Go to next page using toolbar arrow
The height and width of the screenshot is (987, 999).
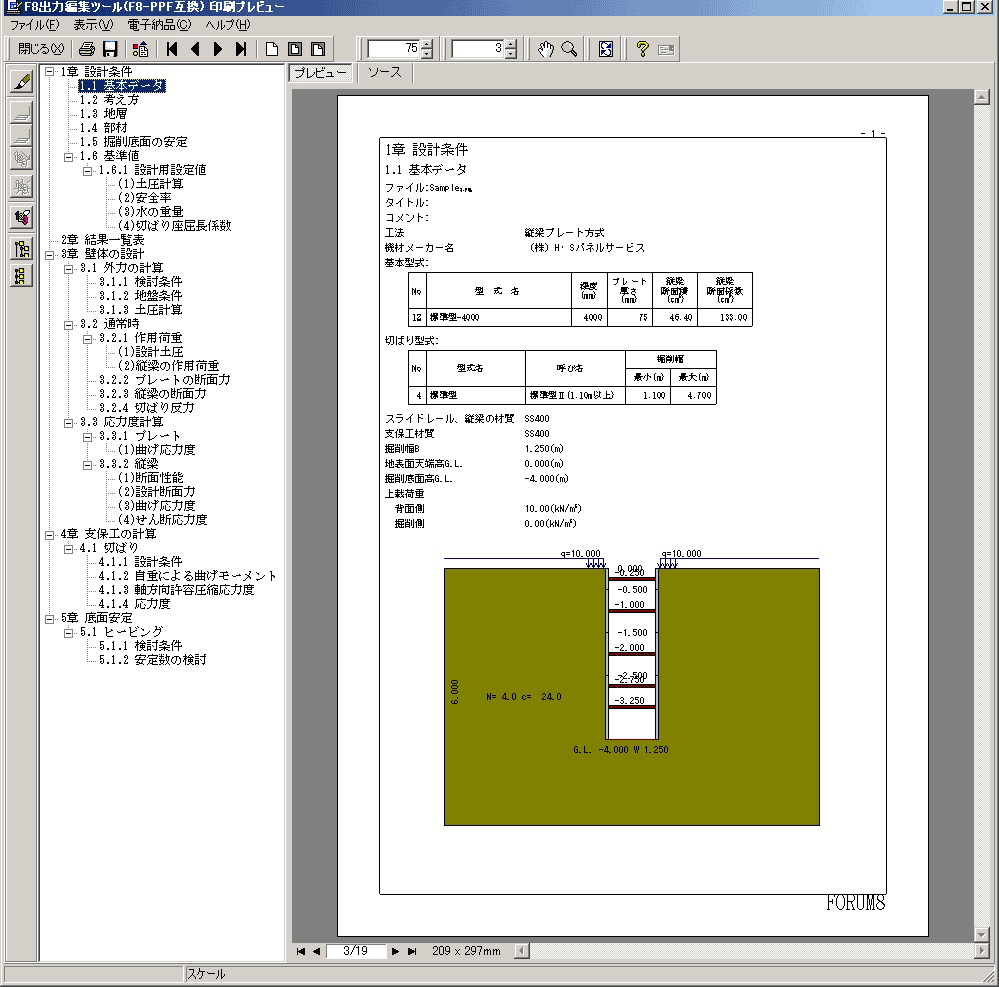[218, 49]
